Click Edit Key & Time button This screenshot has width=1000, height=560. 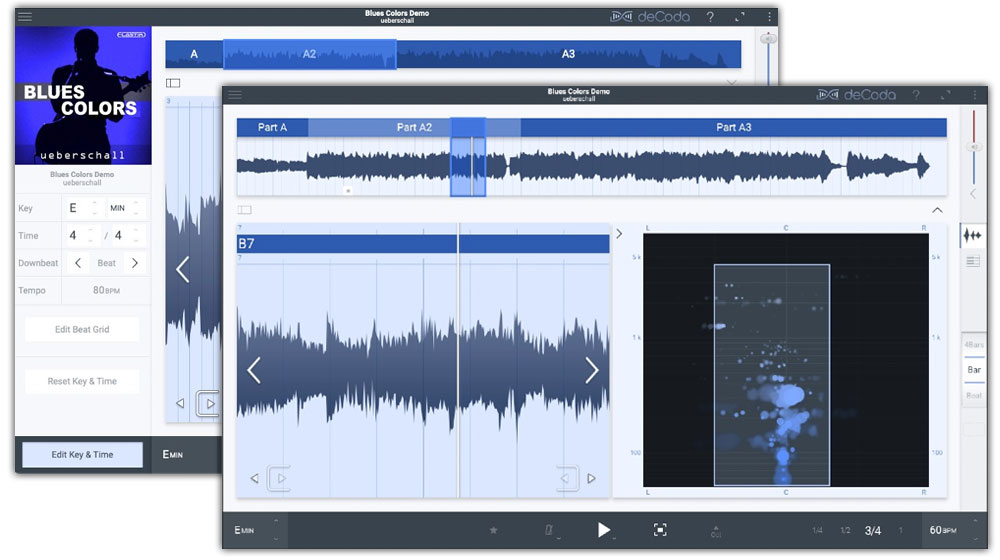(x=82, y=455)
